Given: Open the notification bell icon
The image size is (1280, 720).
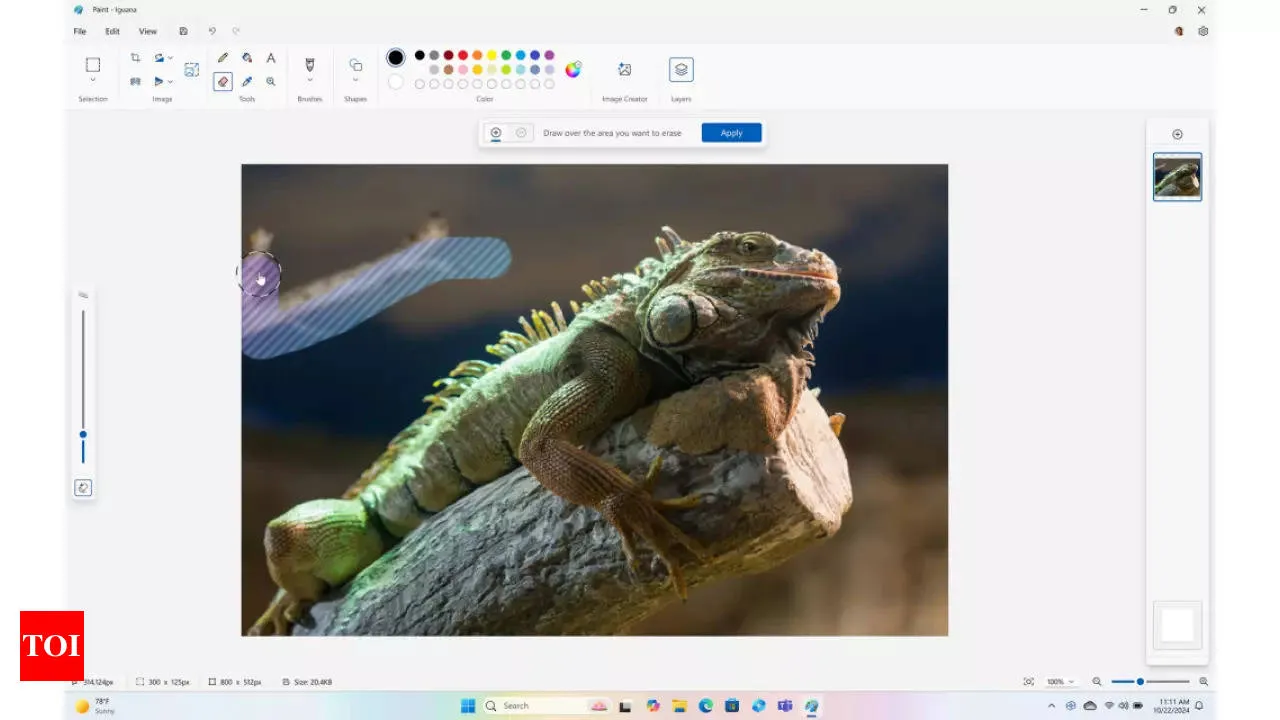Looking at the screenshot, I should tap(1199, 706).
